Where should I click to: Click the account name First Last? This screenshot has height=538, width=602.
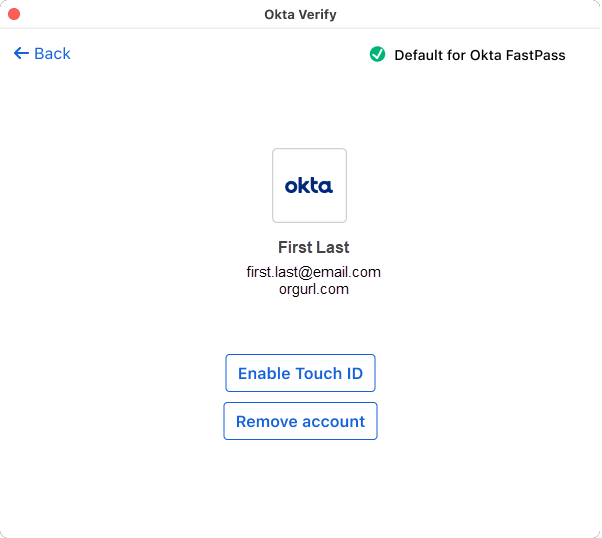pos(313,247)
